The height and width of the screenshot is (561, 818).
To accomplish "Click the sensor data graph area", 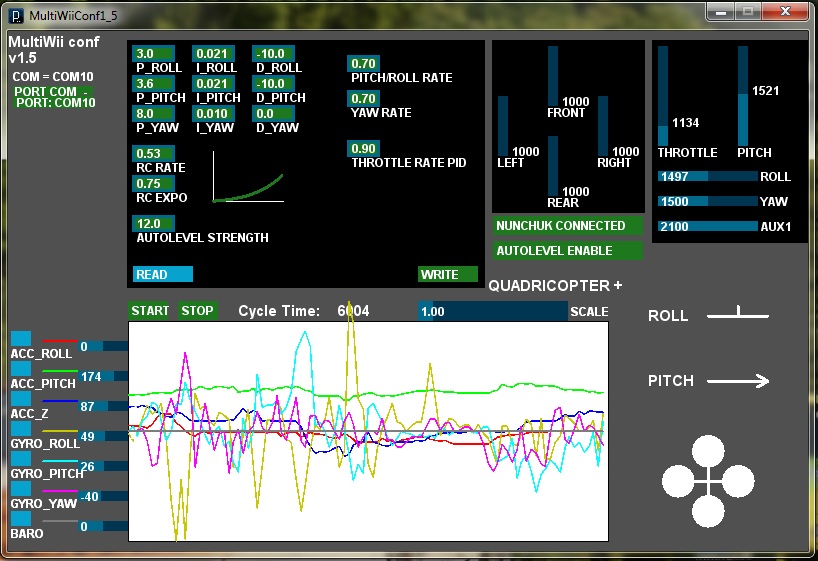I will point(368,432).
